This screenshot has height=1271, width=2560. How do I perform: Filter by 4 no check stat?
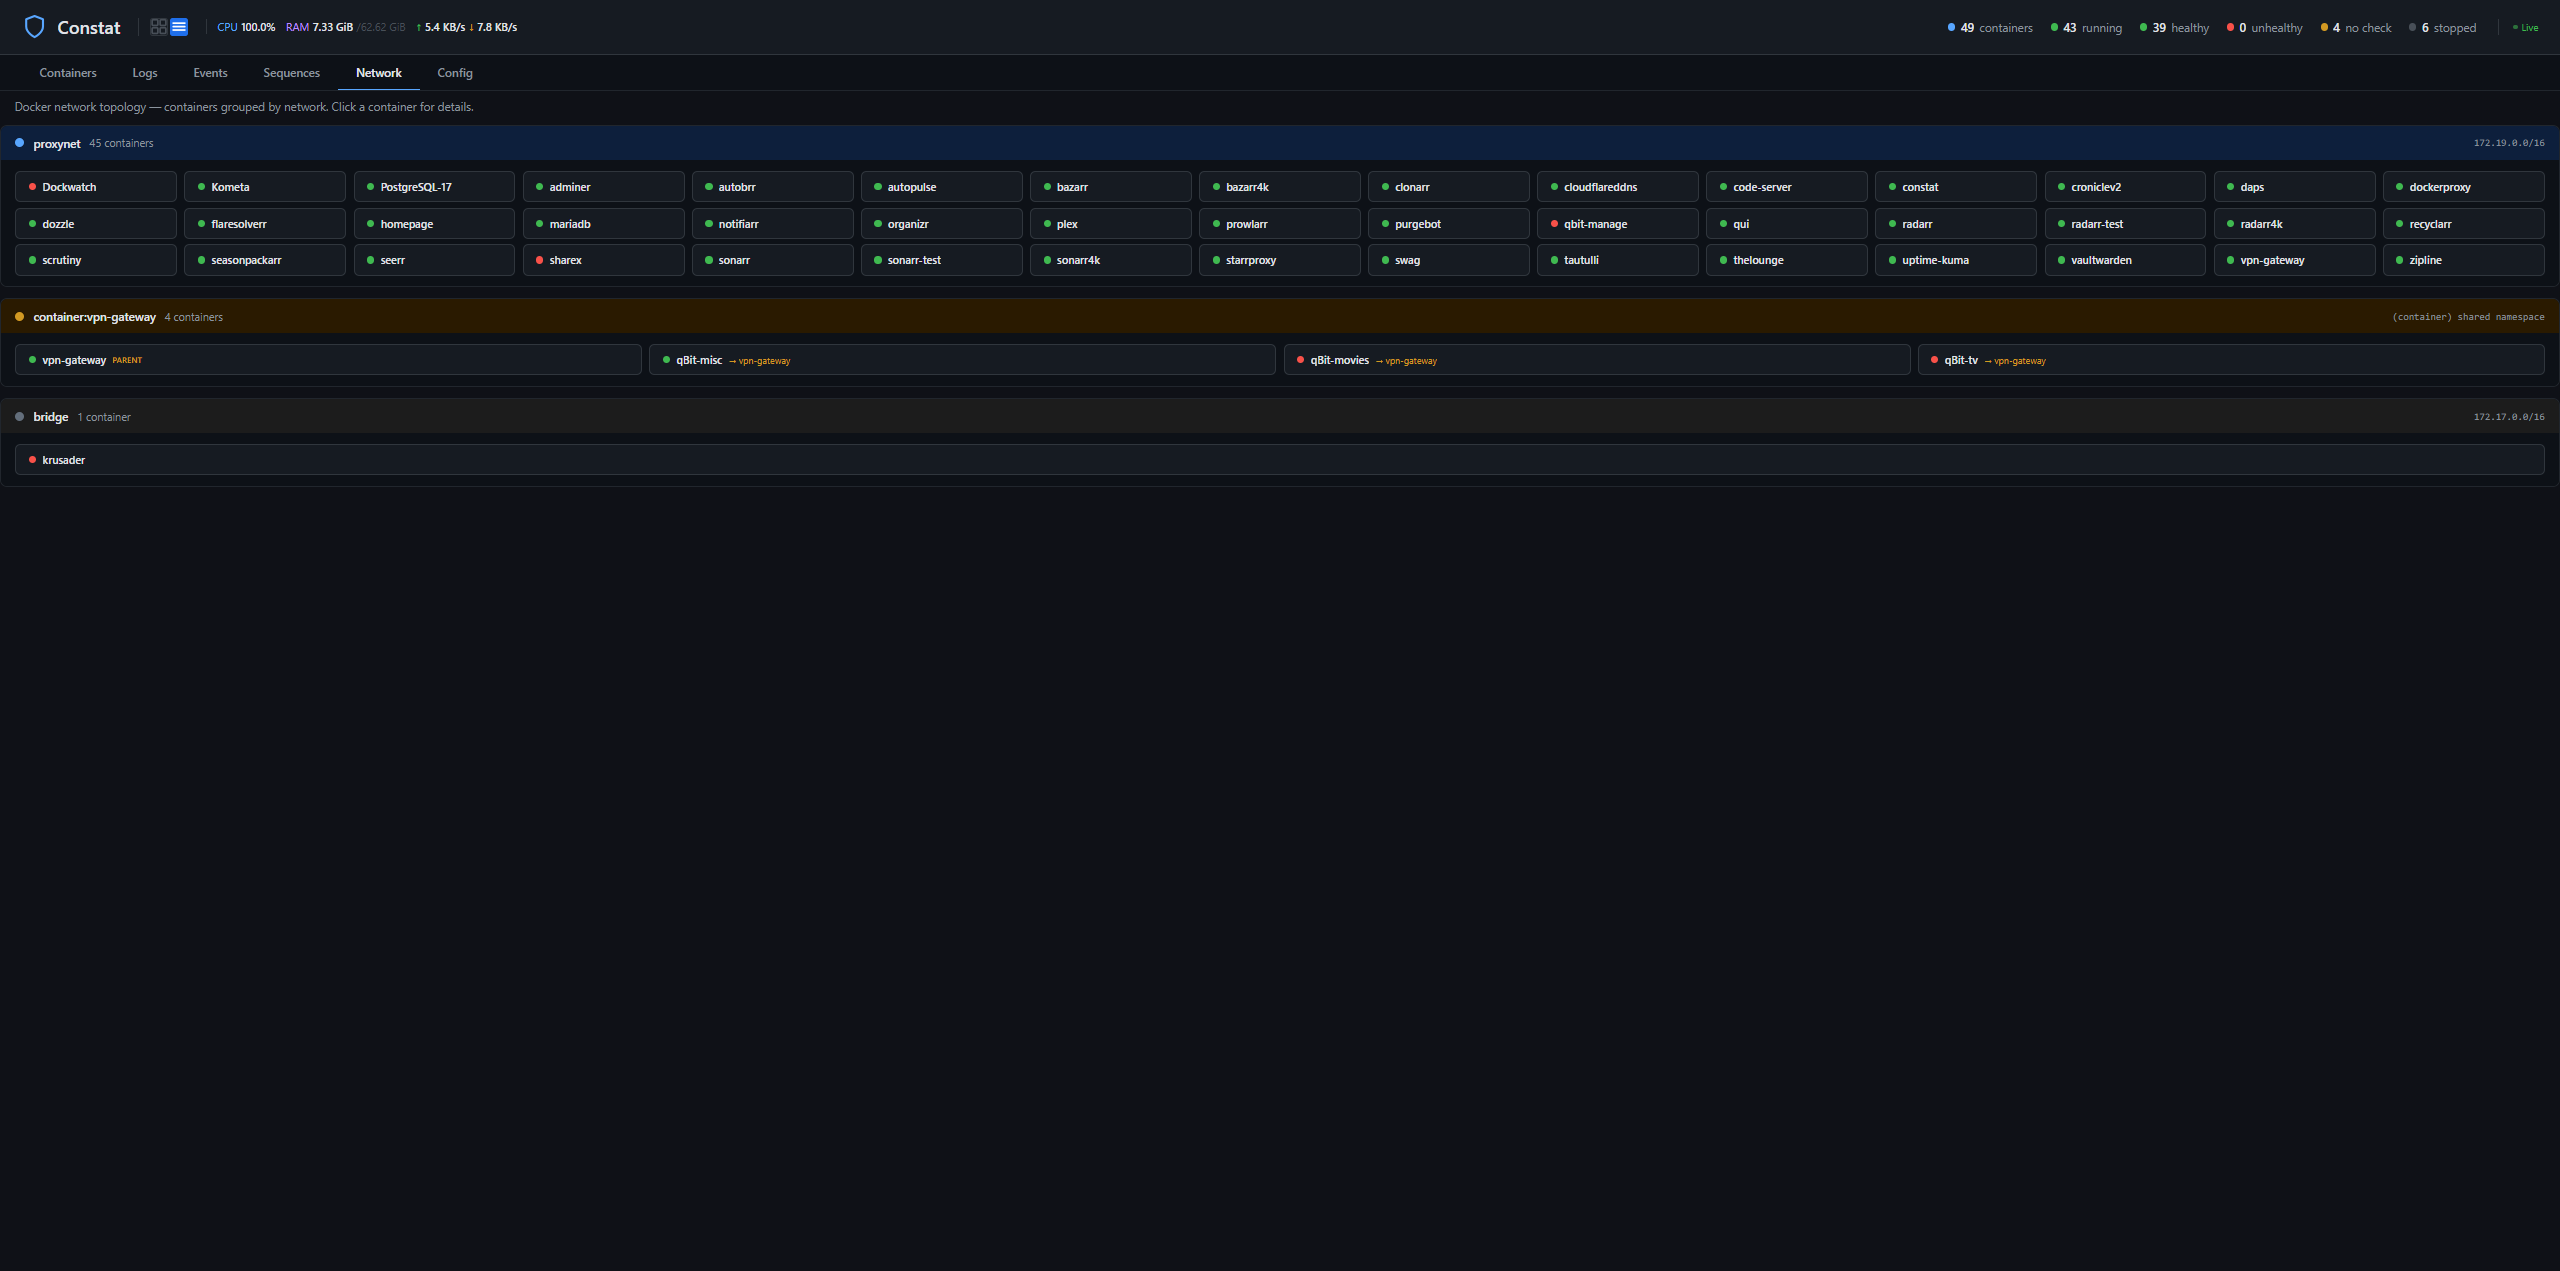click(x=2355, y=28)
